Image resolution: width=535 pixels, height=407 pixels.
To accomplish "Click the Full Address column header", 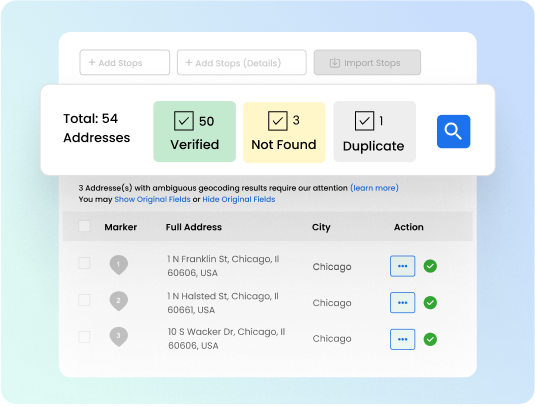I will pyautogui.click(x=194, y=227).
